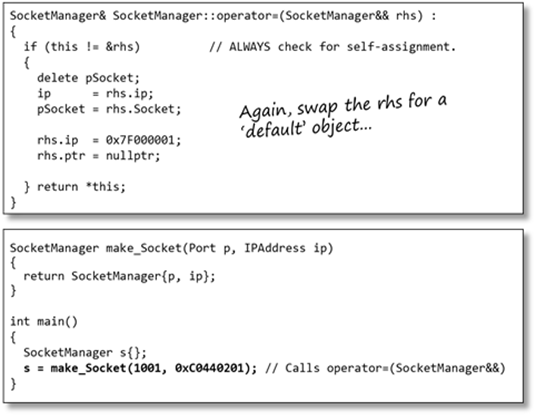Image resolution: width=536 pixels, height=416 pixels.
Task: Click the handwritten 'Again, swap the rhs' note
Action: coord(343,105)
